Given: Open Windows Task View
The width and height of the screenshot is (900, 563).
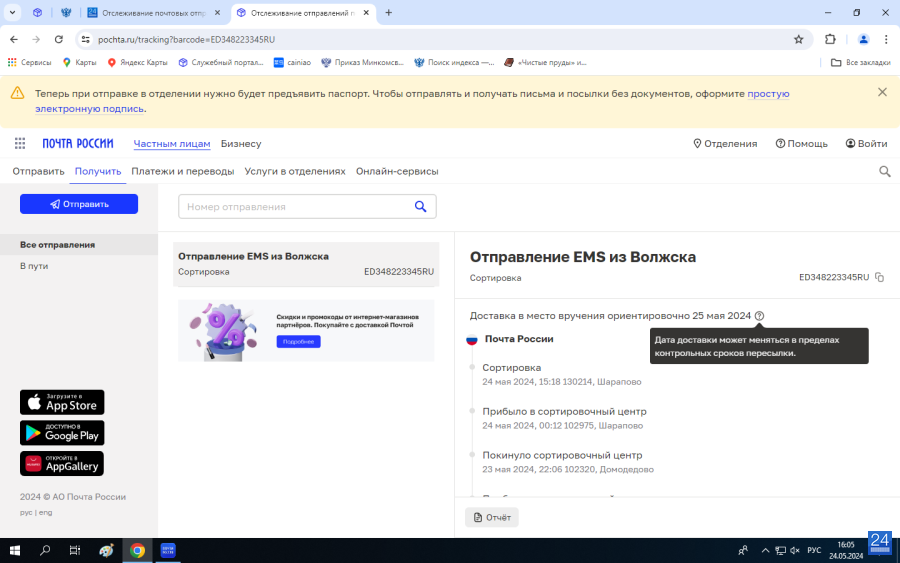Looking at the screenshot, I should (x=75, y=550).
